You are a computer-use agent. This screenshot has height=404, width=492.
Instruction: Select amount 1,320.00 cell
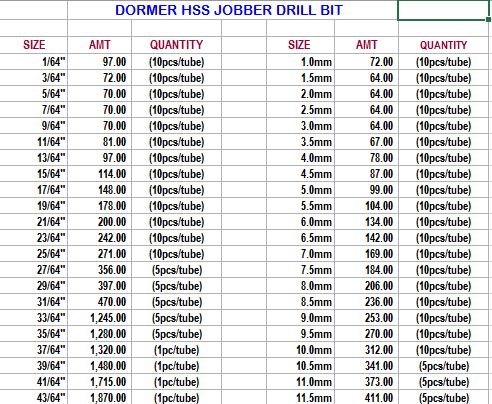tap(99, 350)
